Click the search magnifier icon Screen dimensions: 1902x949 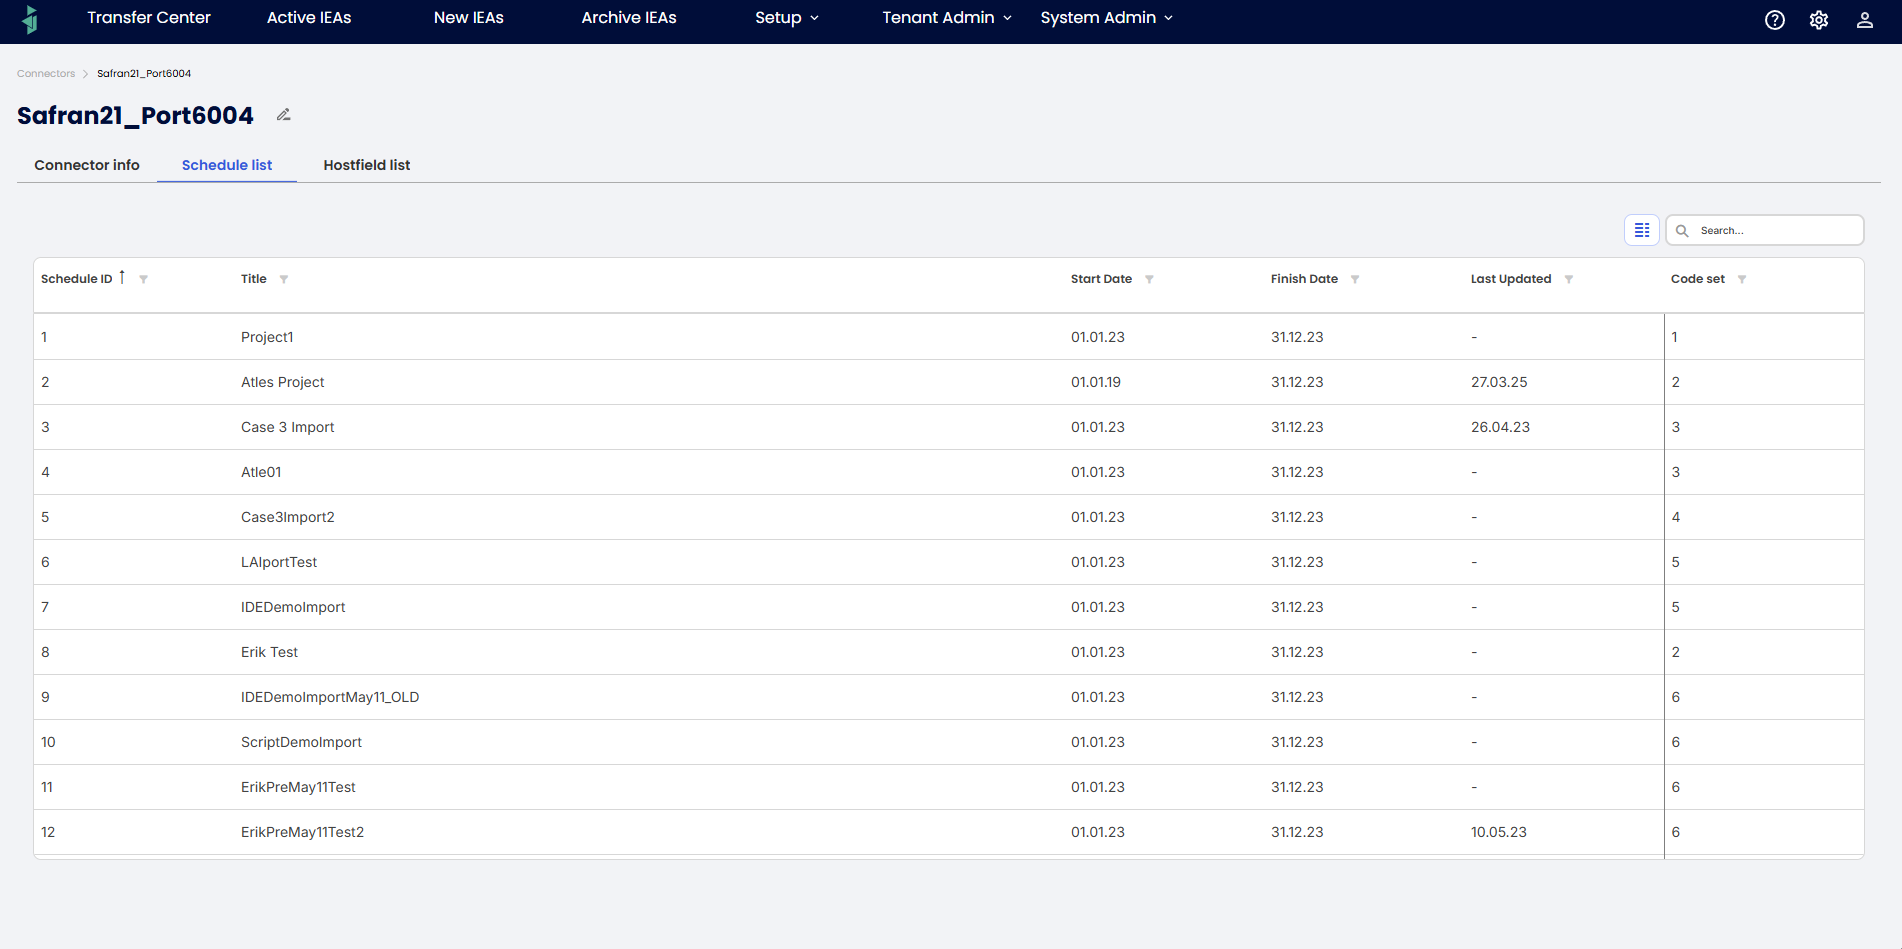pos(1682,231)
